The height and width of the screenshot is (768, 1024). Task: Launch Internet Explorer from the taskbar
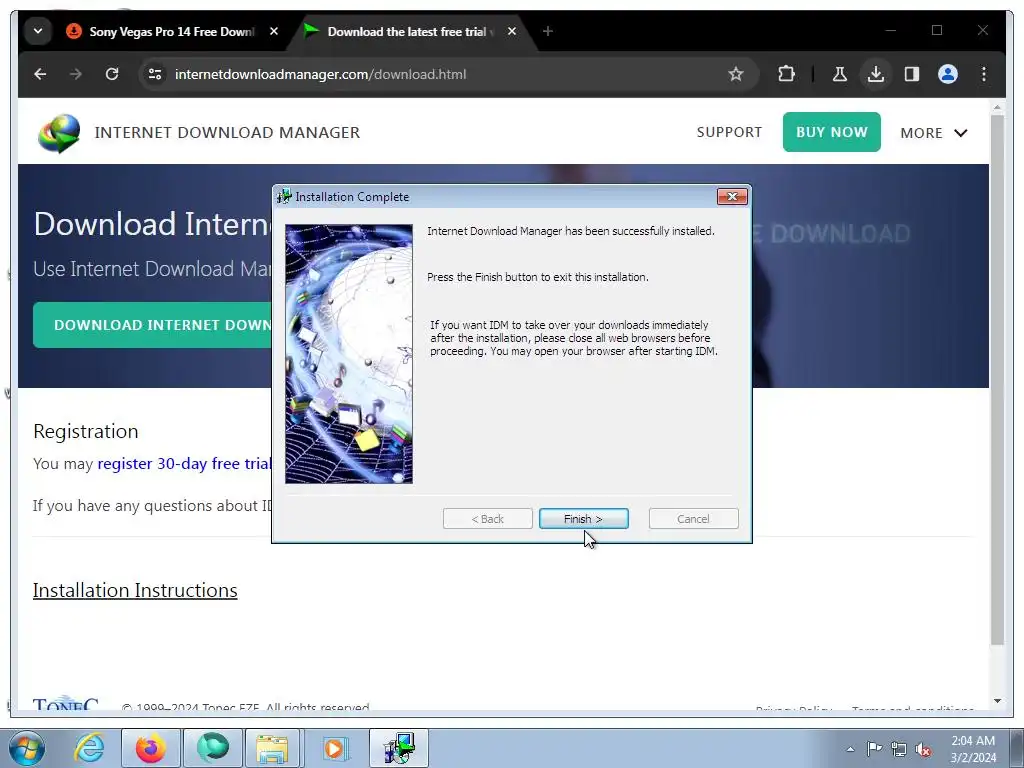88,748
